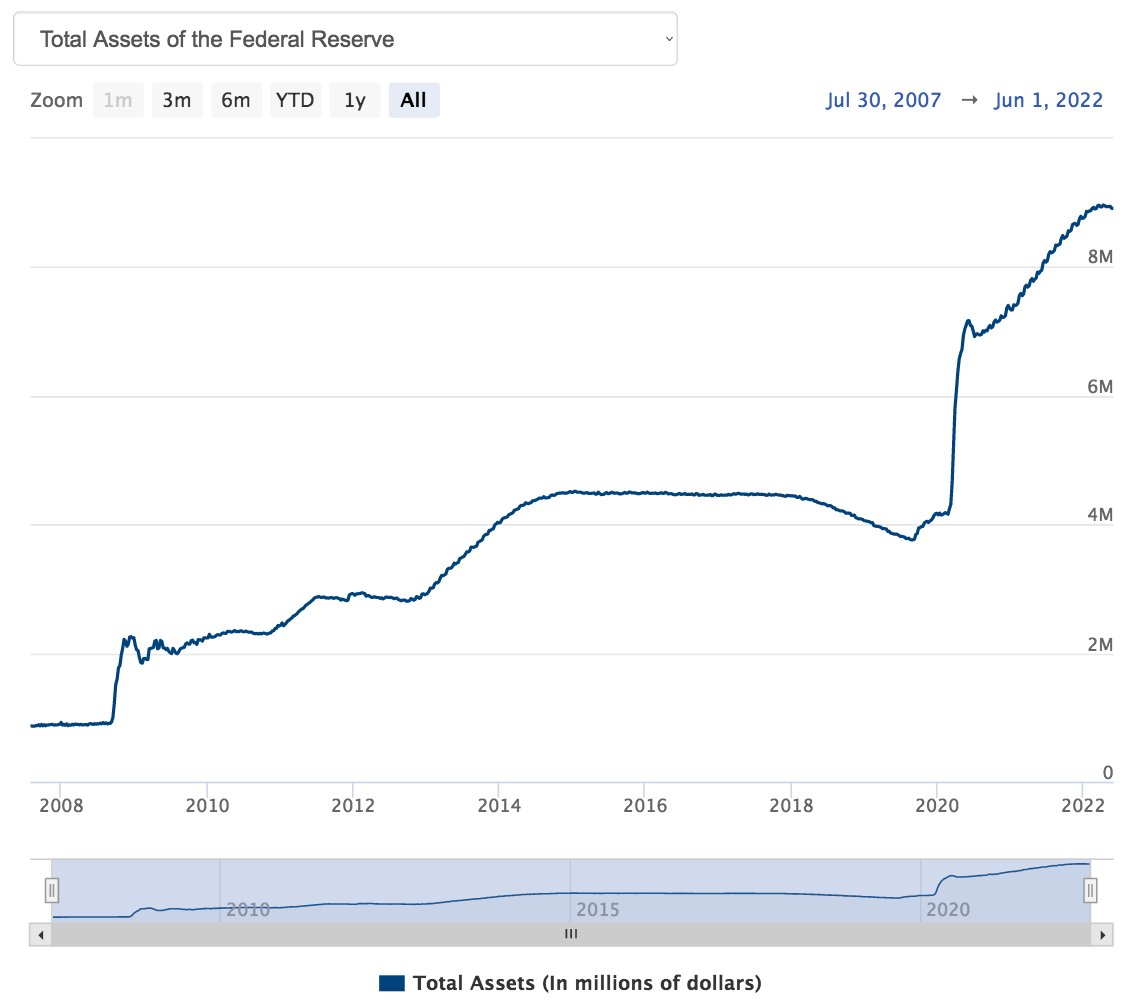The image size is (1125, 1004).
Task: Click the 2M y-axis label
Action: pyautogui.click(x=1100, y=644)
